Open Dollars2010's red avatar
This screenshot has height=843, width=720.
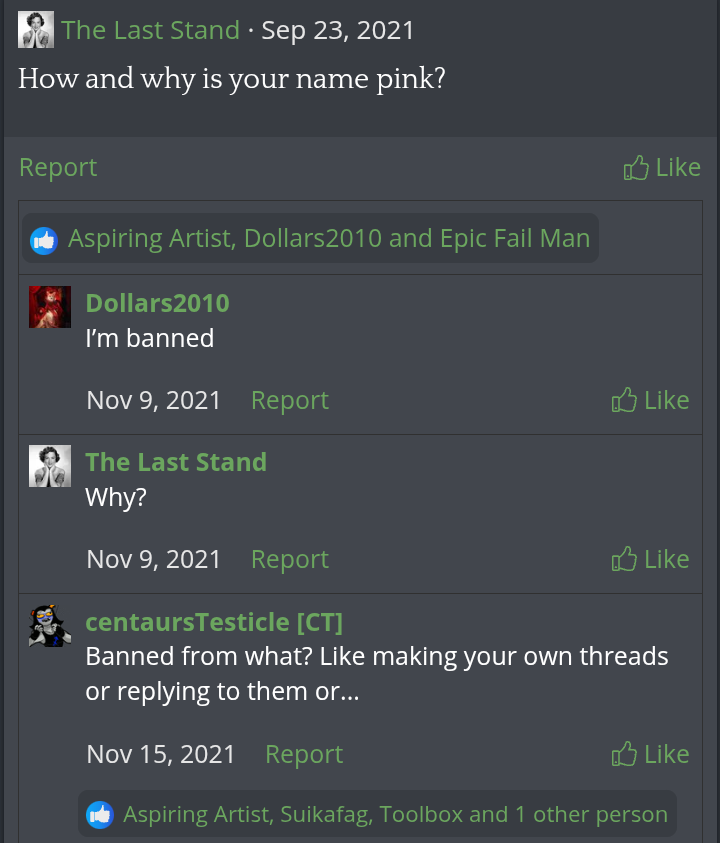tap(50, 307)
